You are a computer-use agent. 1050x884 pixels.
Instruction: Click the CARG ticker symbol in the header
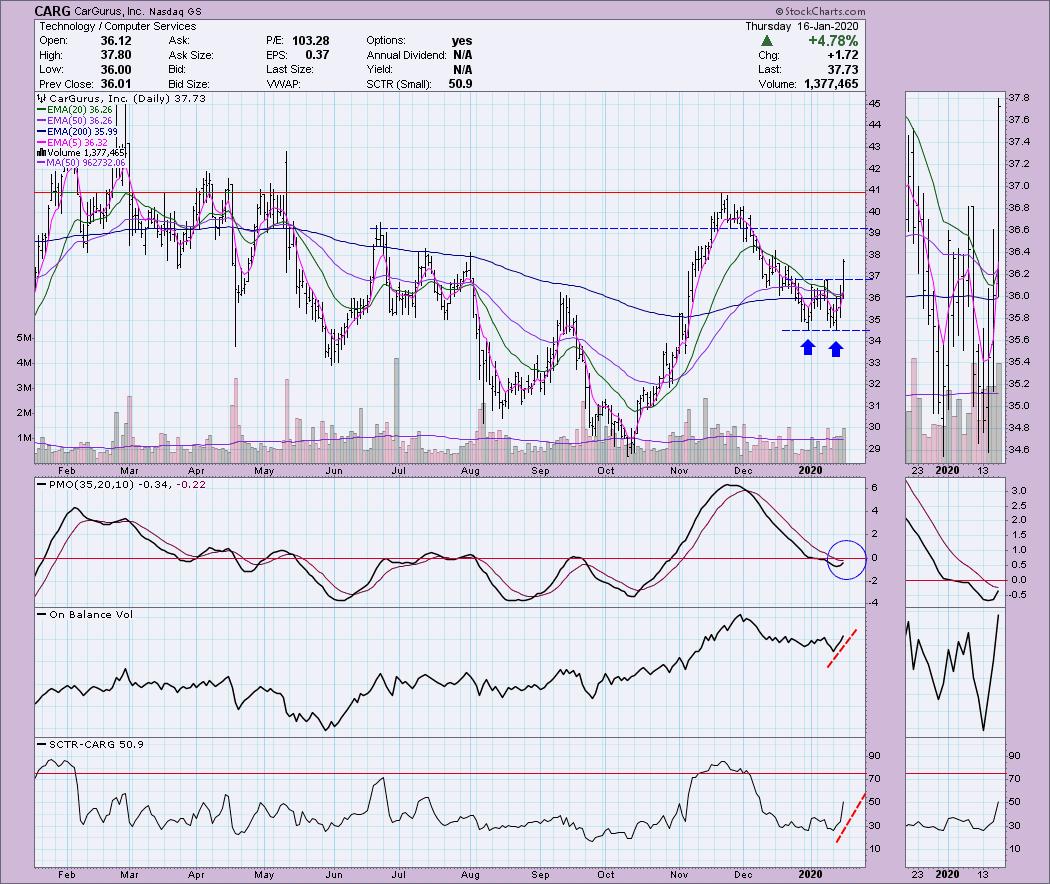point(52,11)
